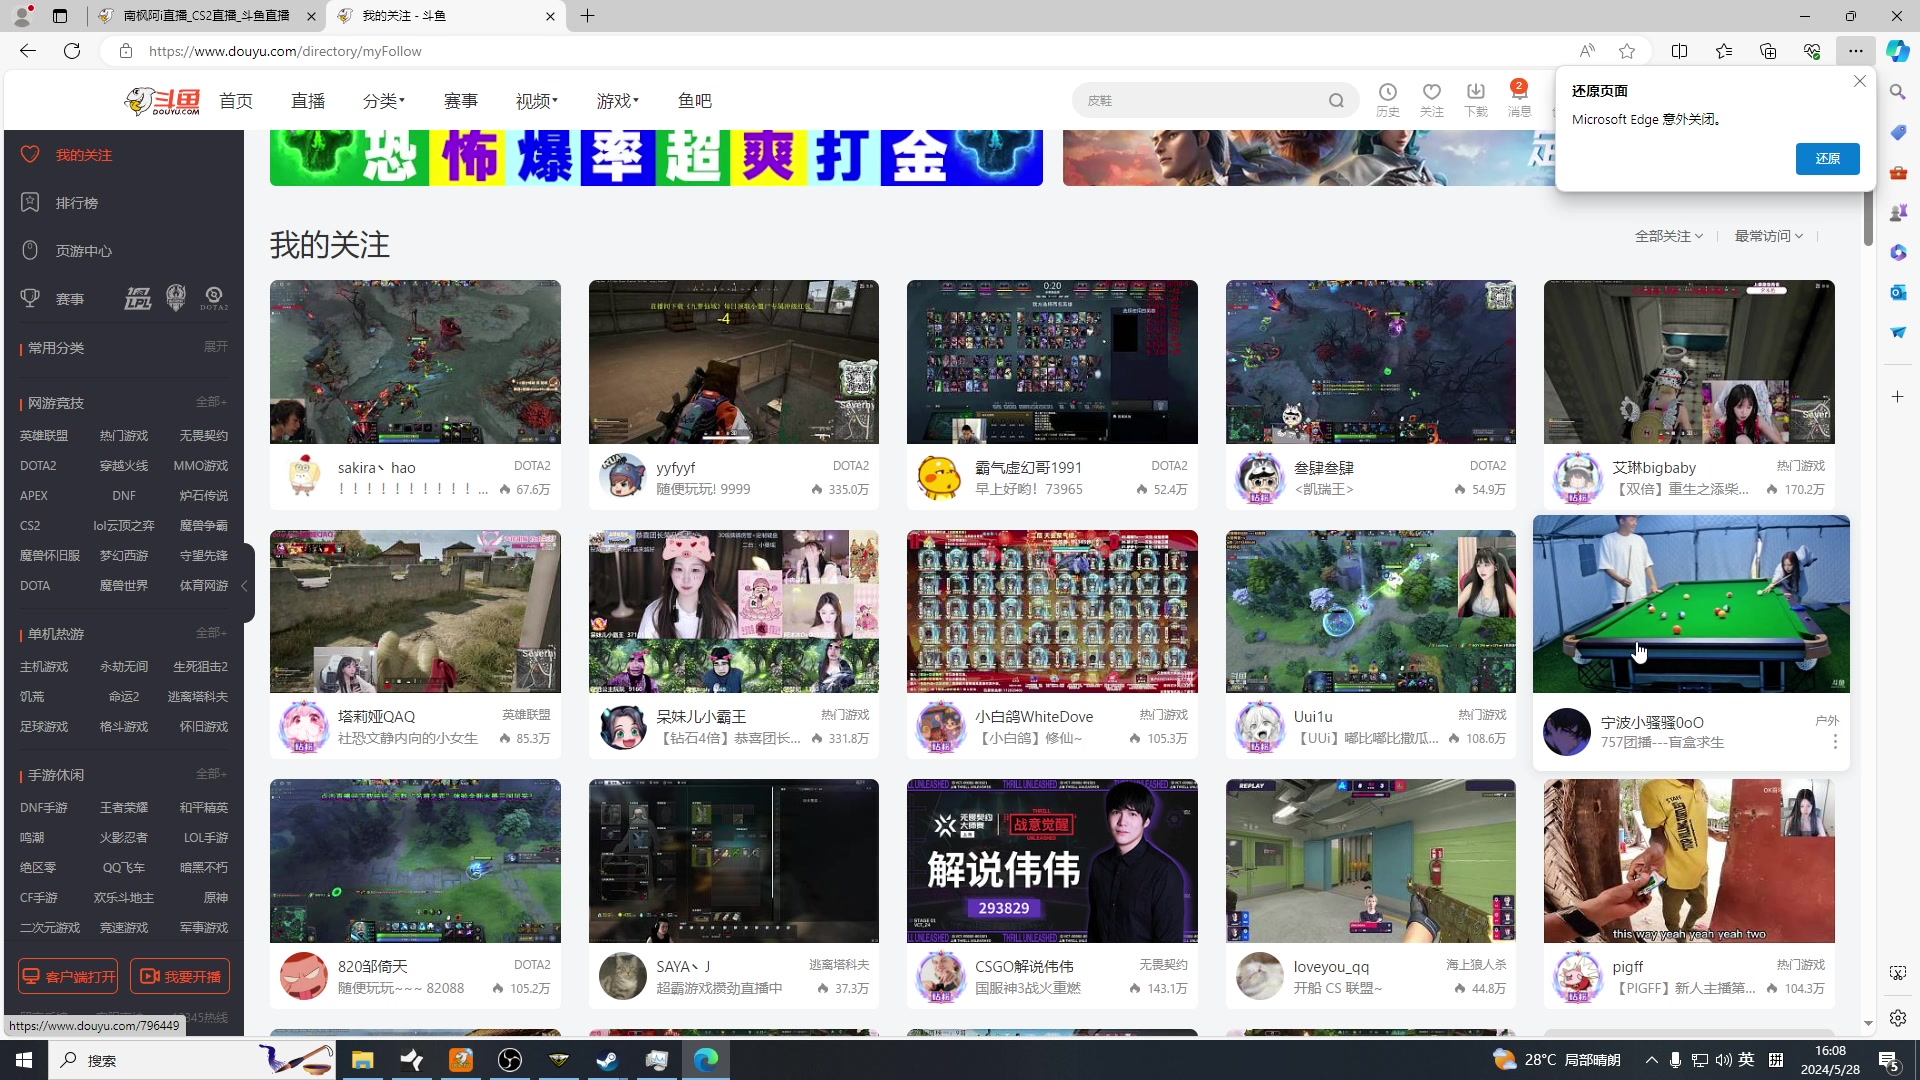Click the 还原 restore button
The image size is (1920, 1080).
[1827, 159]
